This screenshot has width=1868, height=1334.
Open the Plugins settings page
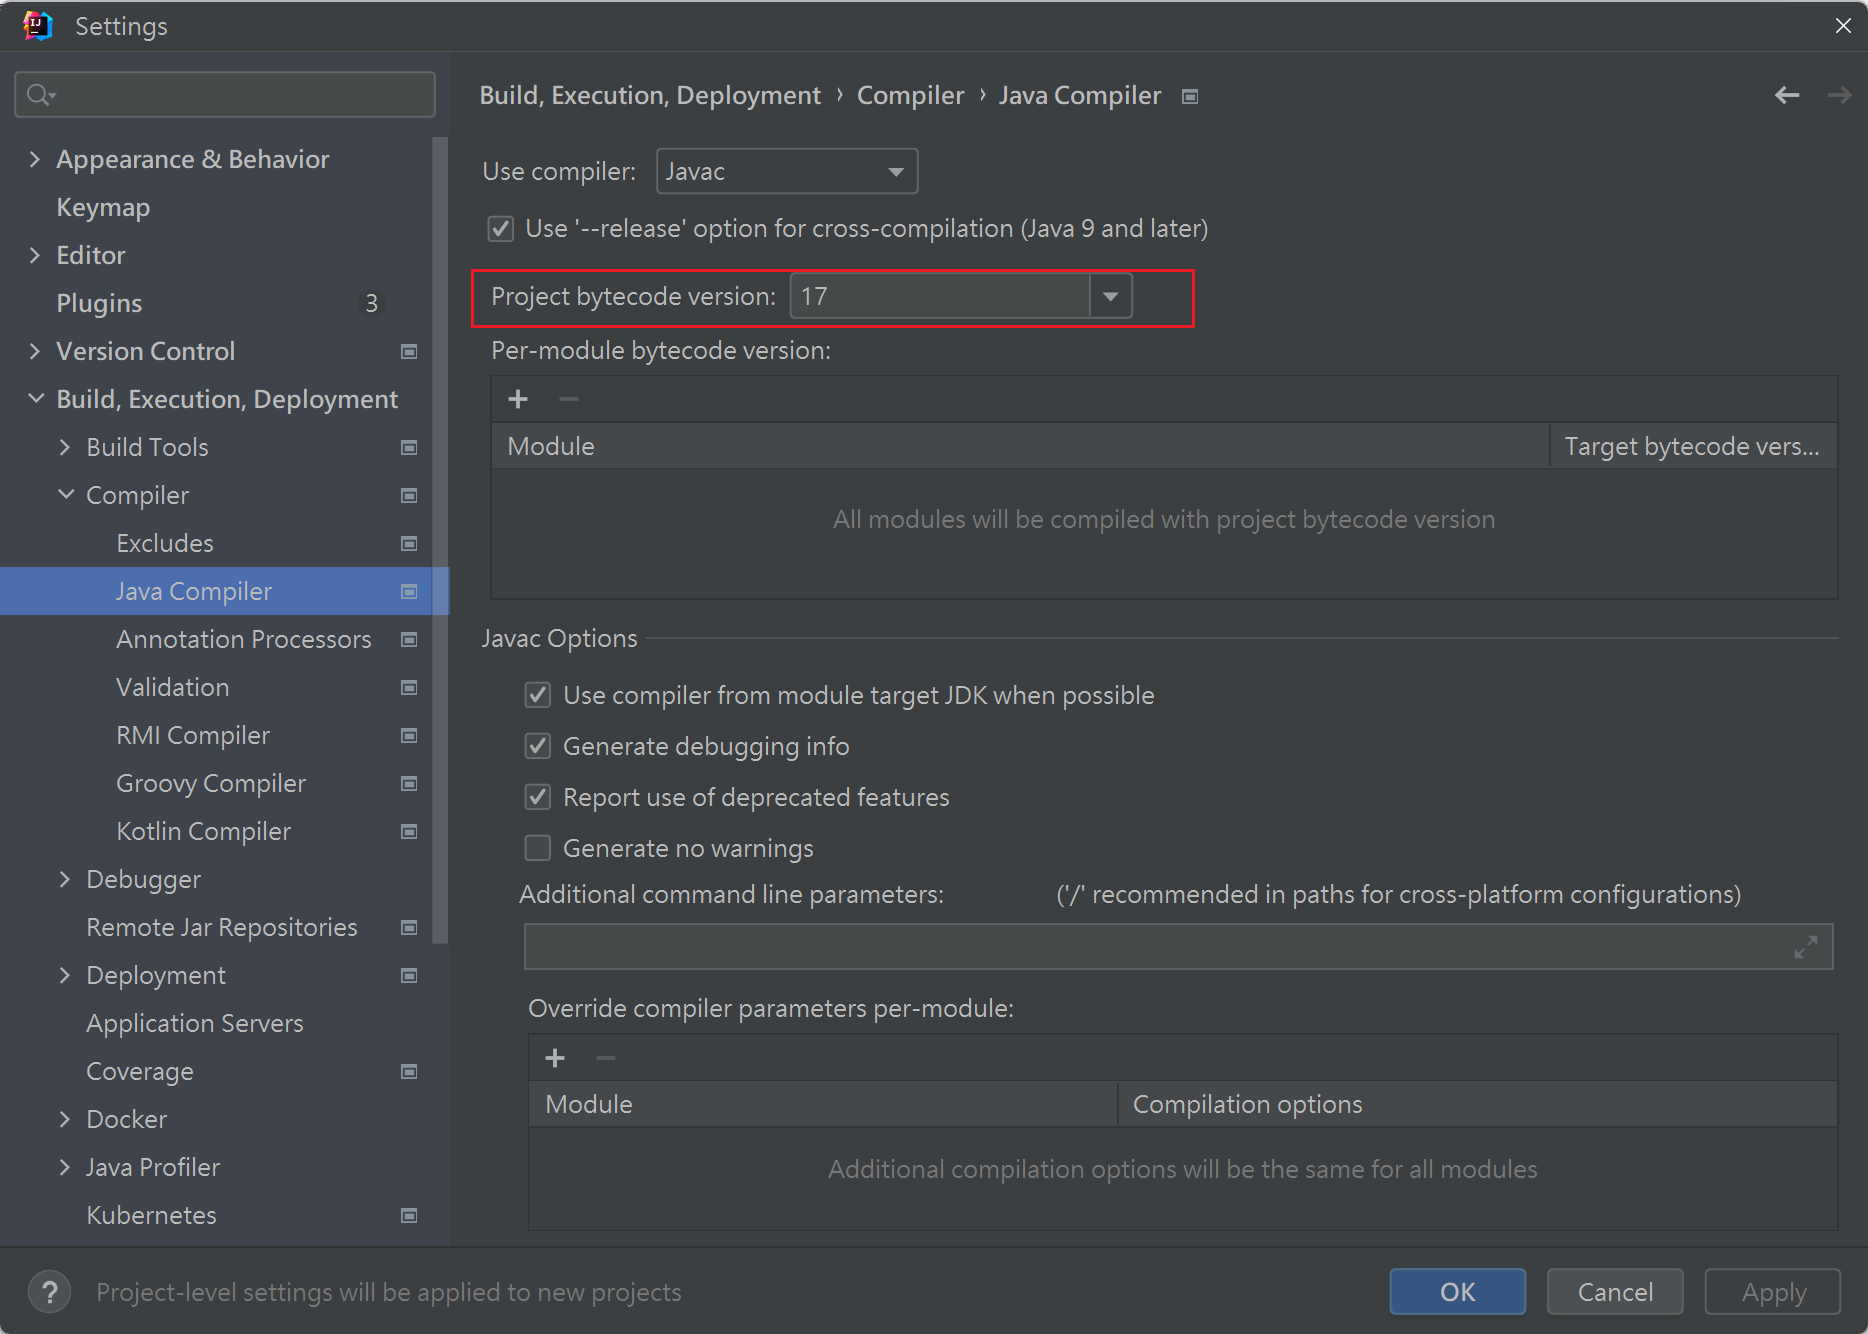99,303
